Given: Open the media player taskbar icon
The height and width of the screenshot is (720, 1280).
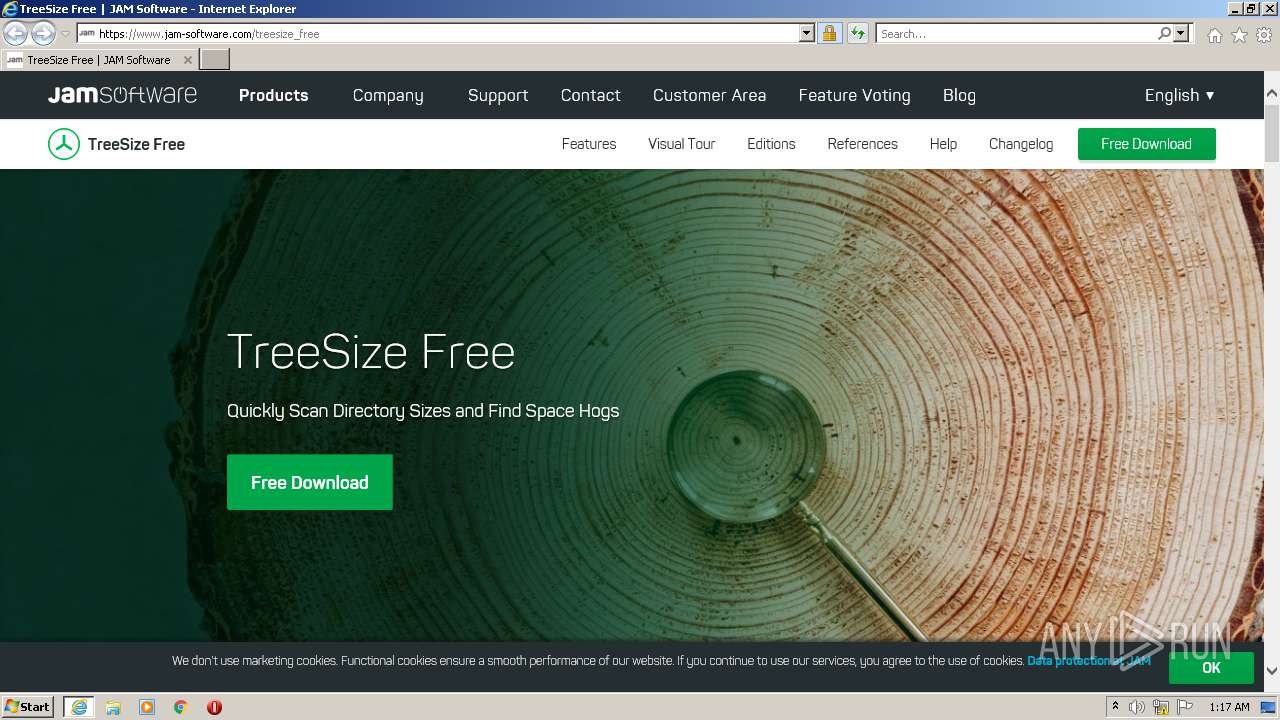Looking at the screenshot, I should point(147,707).
